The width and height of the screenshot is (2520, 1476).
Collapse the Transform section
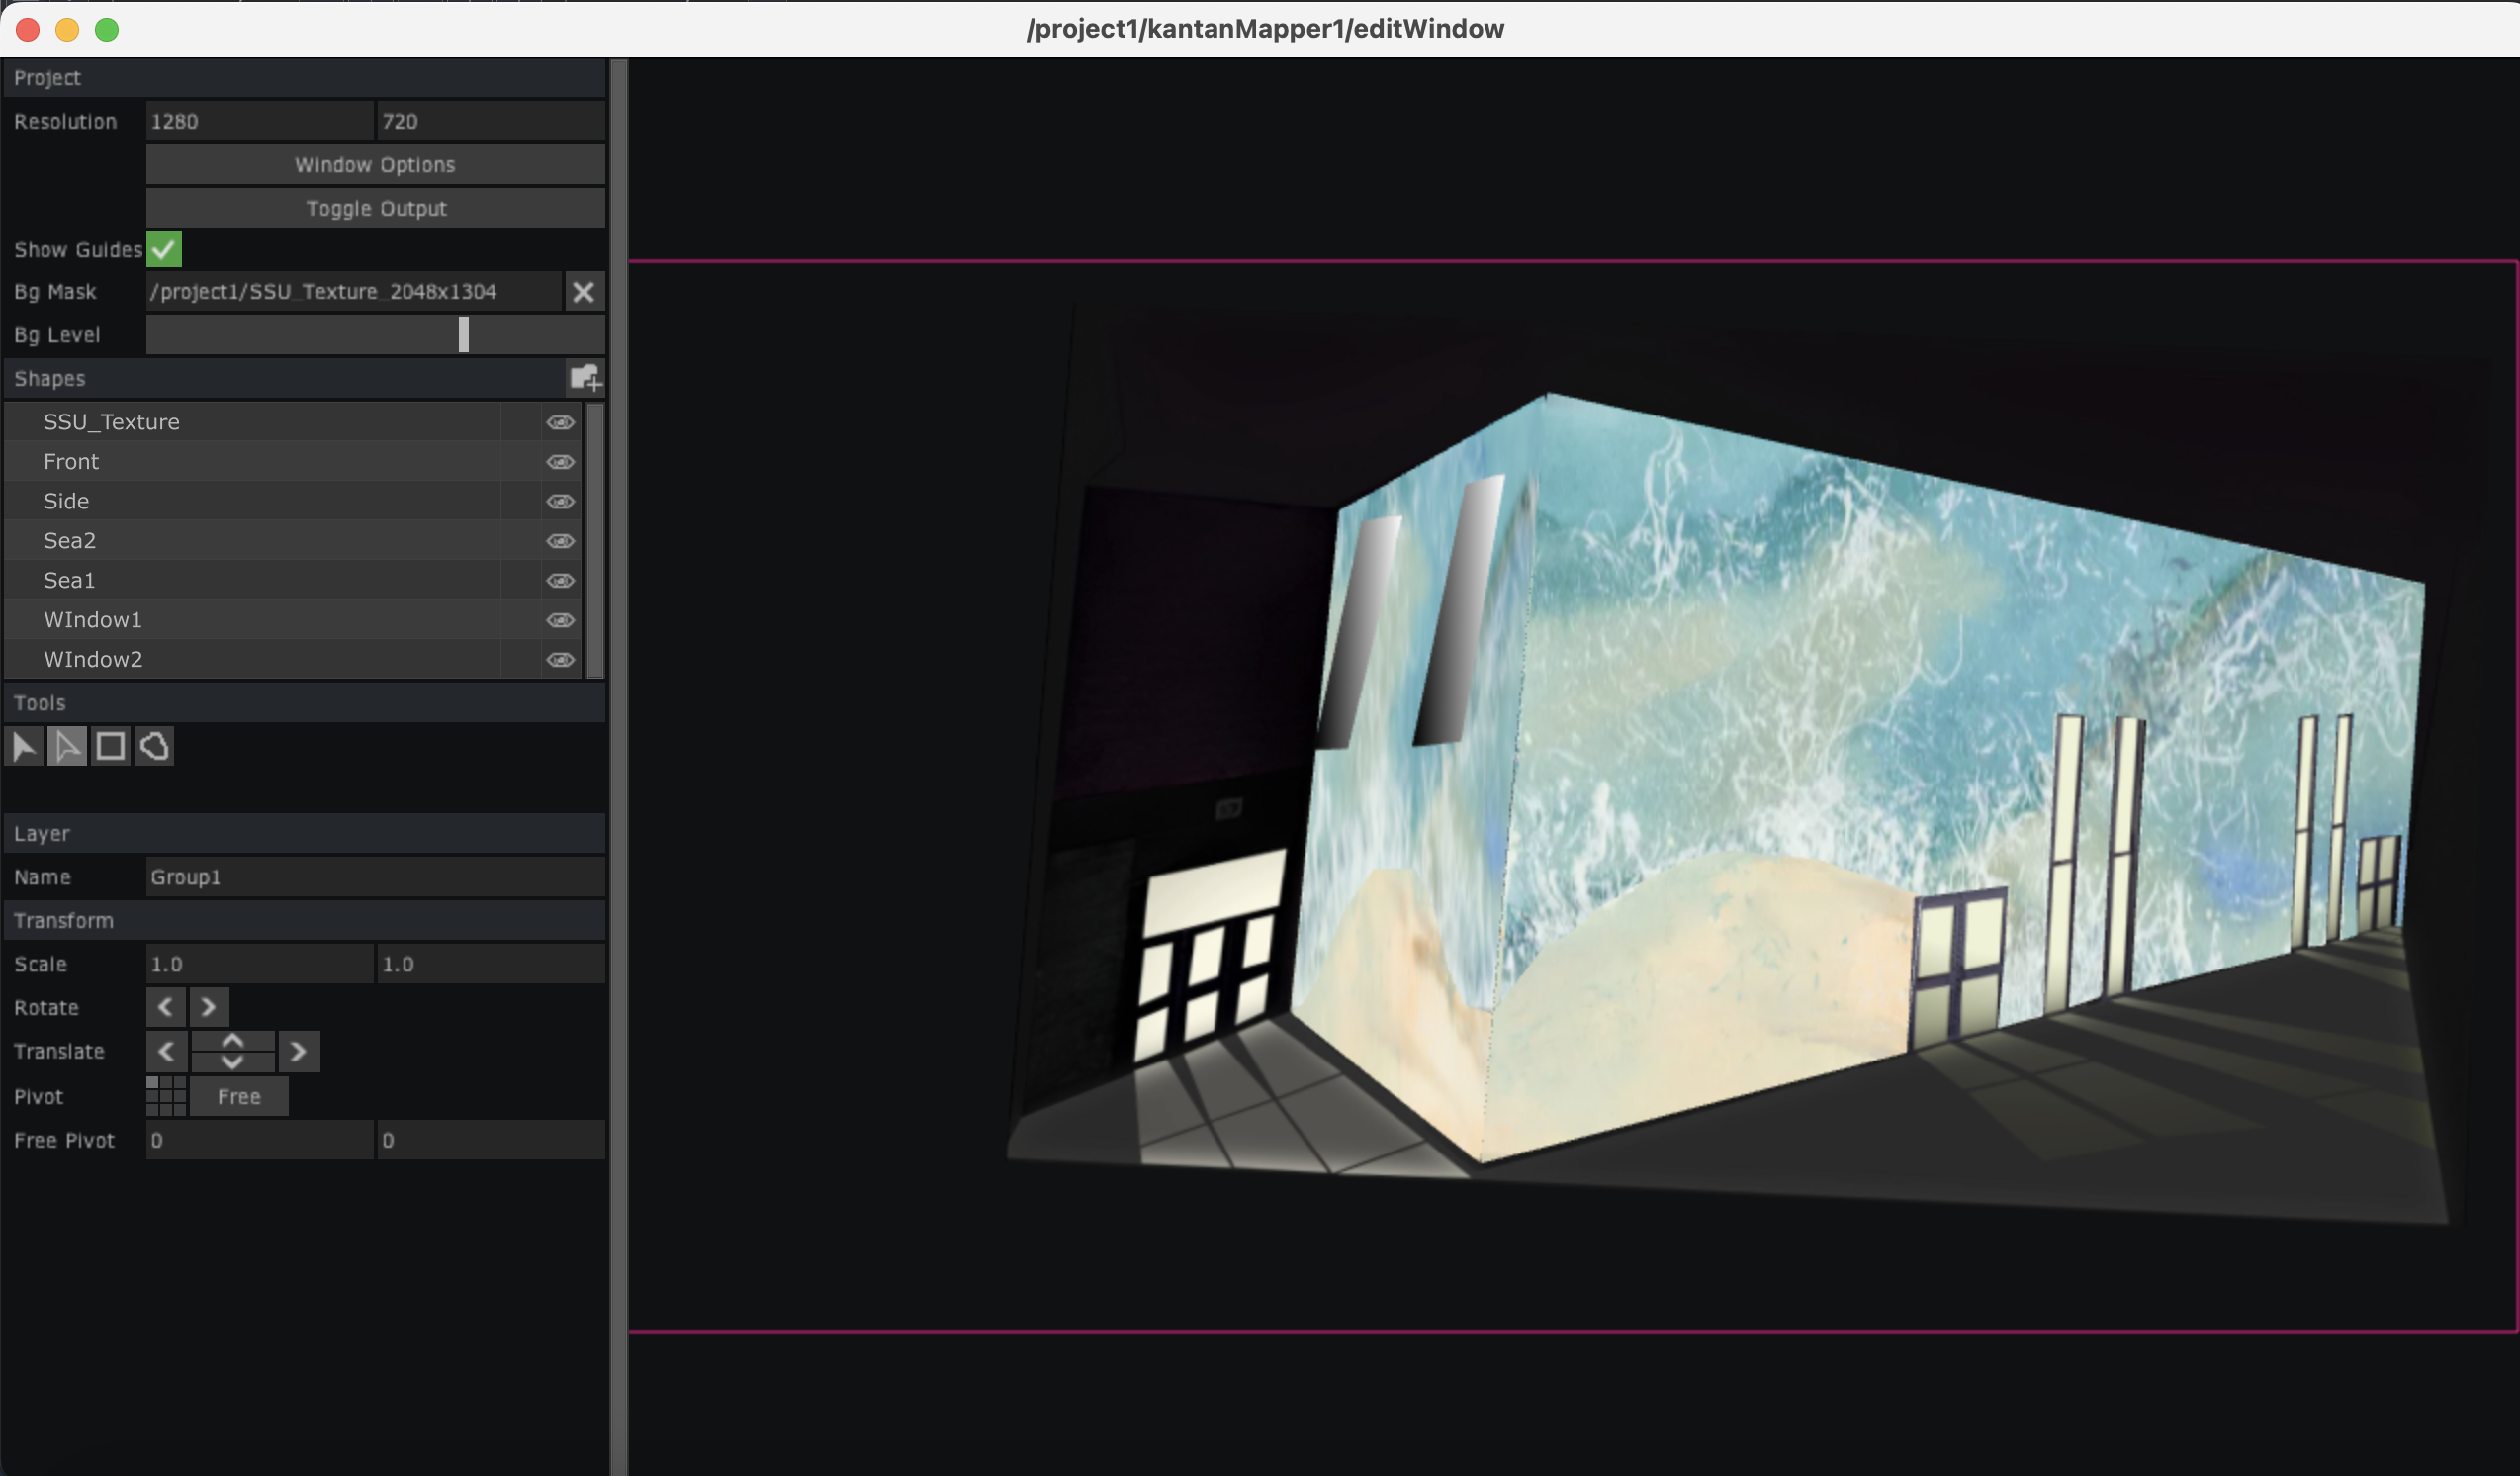[x=64, y=920]
